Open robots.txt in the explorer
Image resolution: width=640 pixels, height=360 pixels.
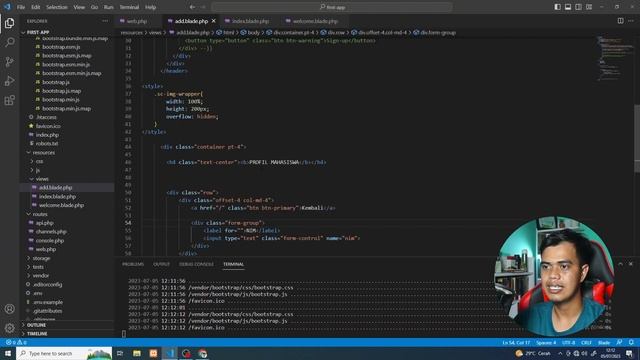click(47, 143)
